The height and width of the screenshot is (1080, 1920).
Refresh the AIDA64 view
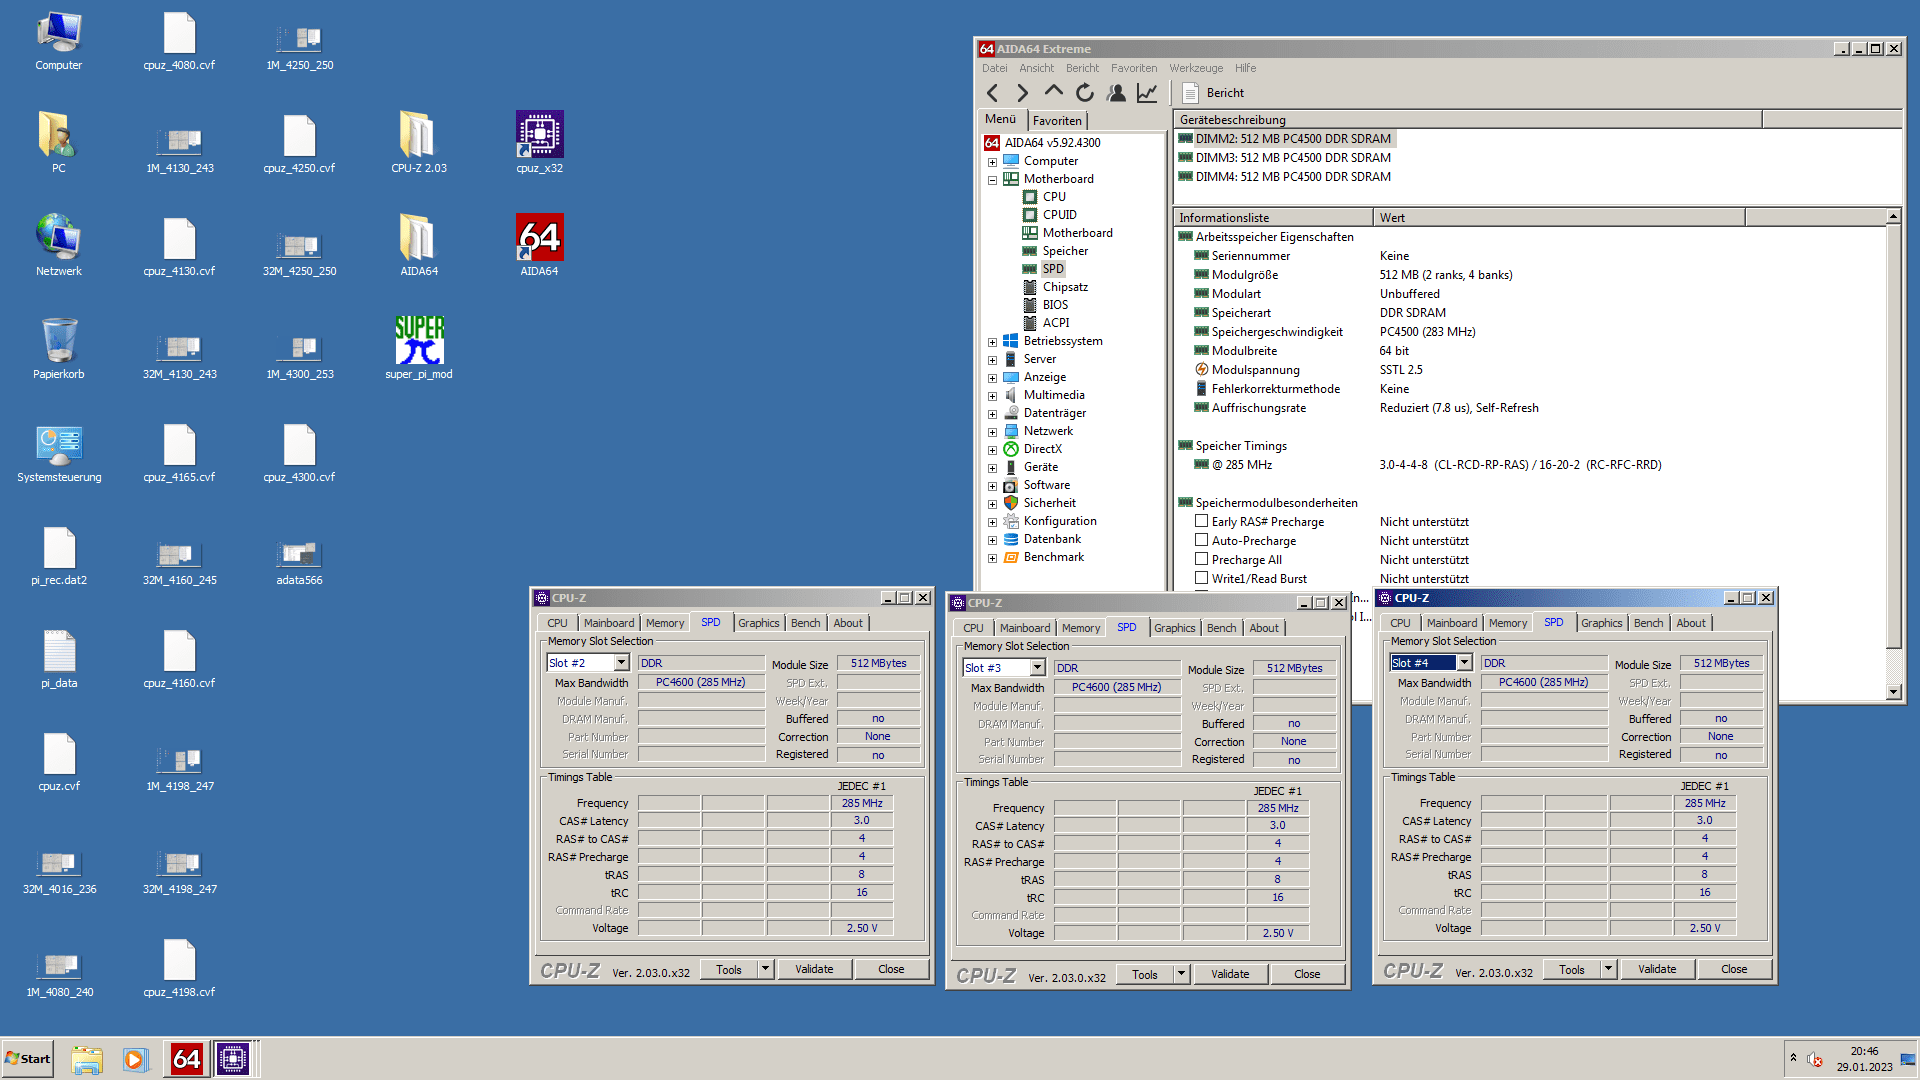[x=1085, y=93]
